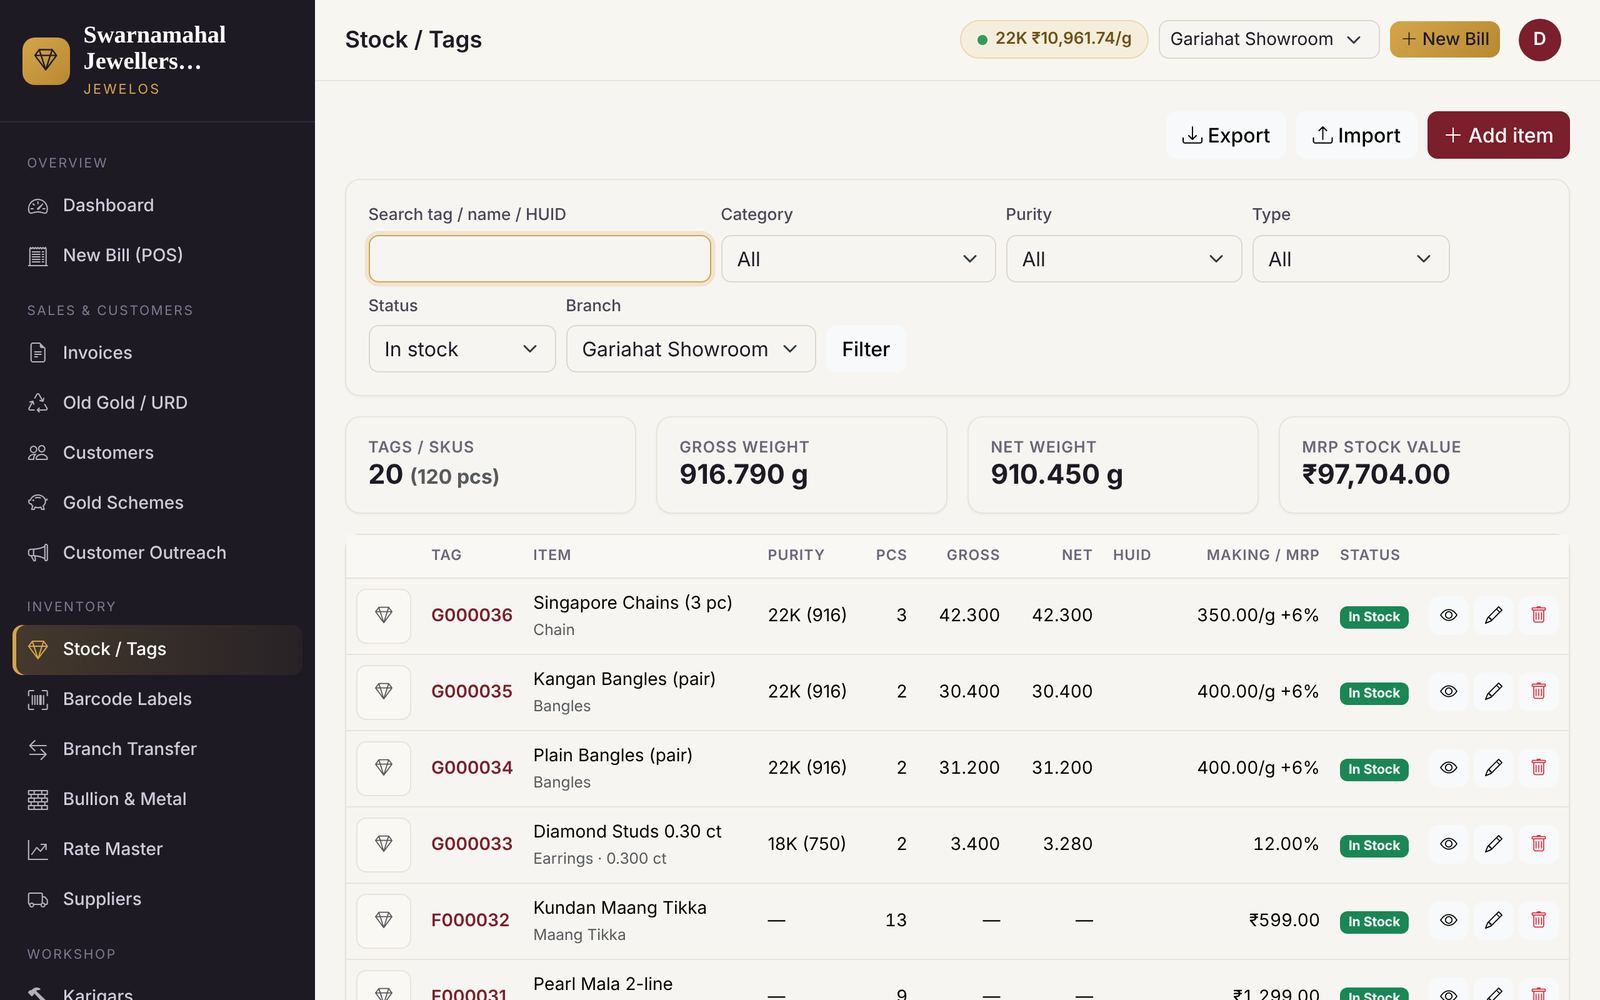Edit the Diamond Studs 0.30 ct item

1493,844
